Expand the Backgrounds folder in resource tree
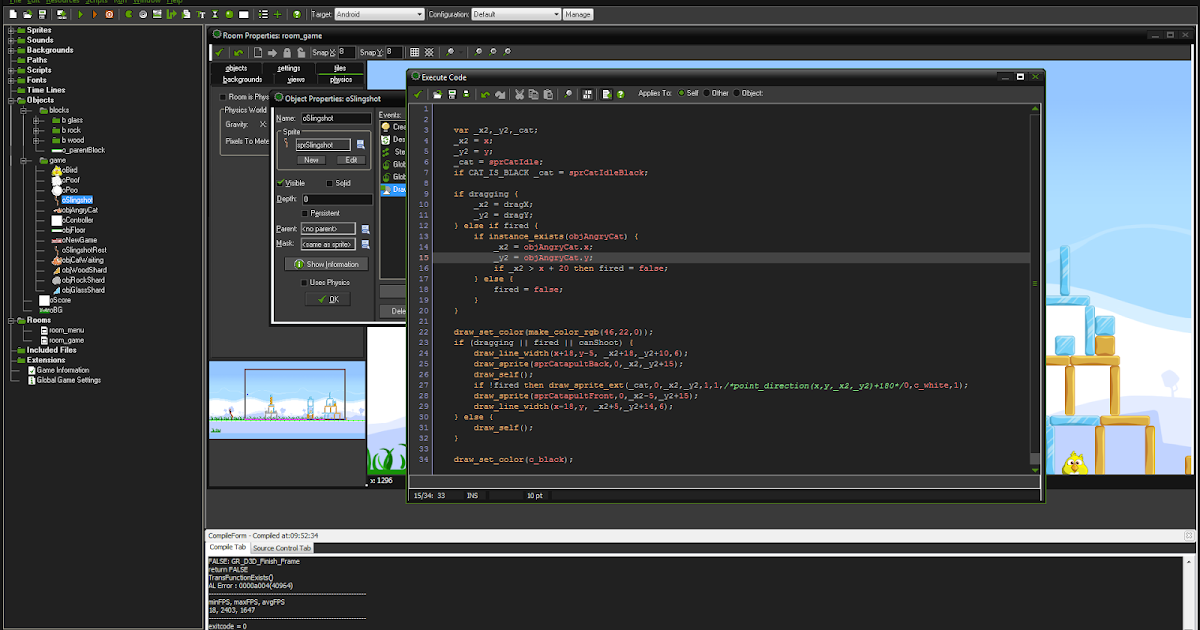 pos(11,50)
